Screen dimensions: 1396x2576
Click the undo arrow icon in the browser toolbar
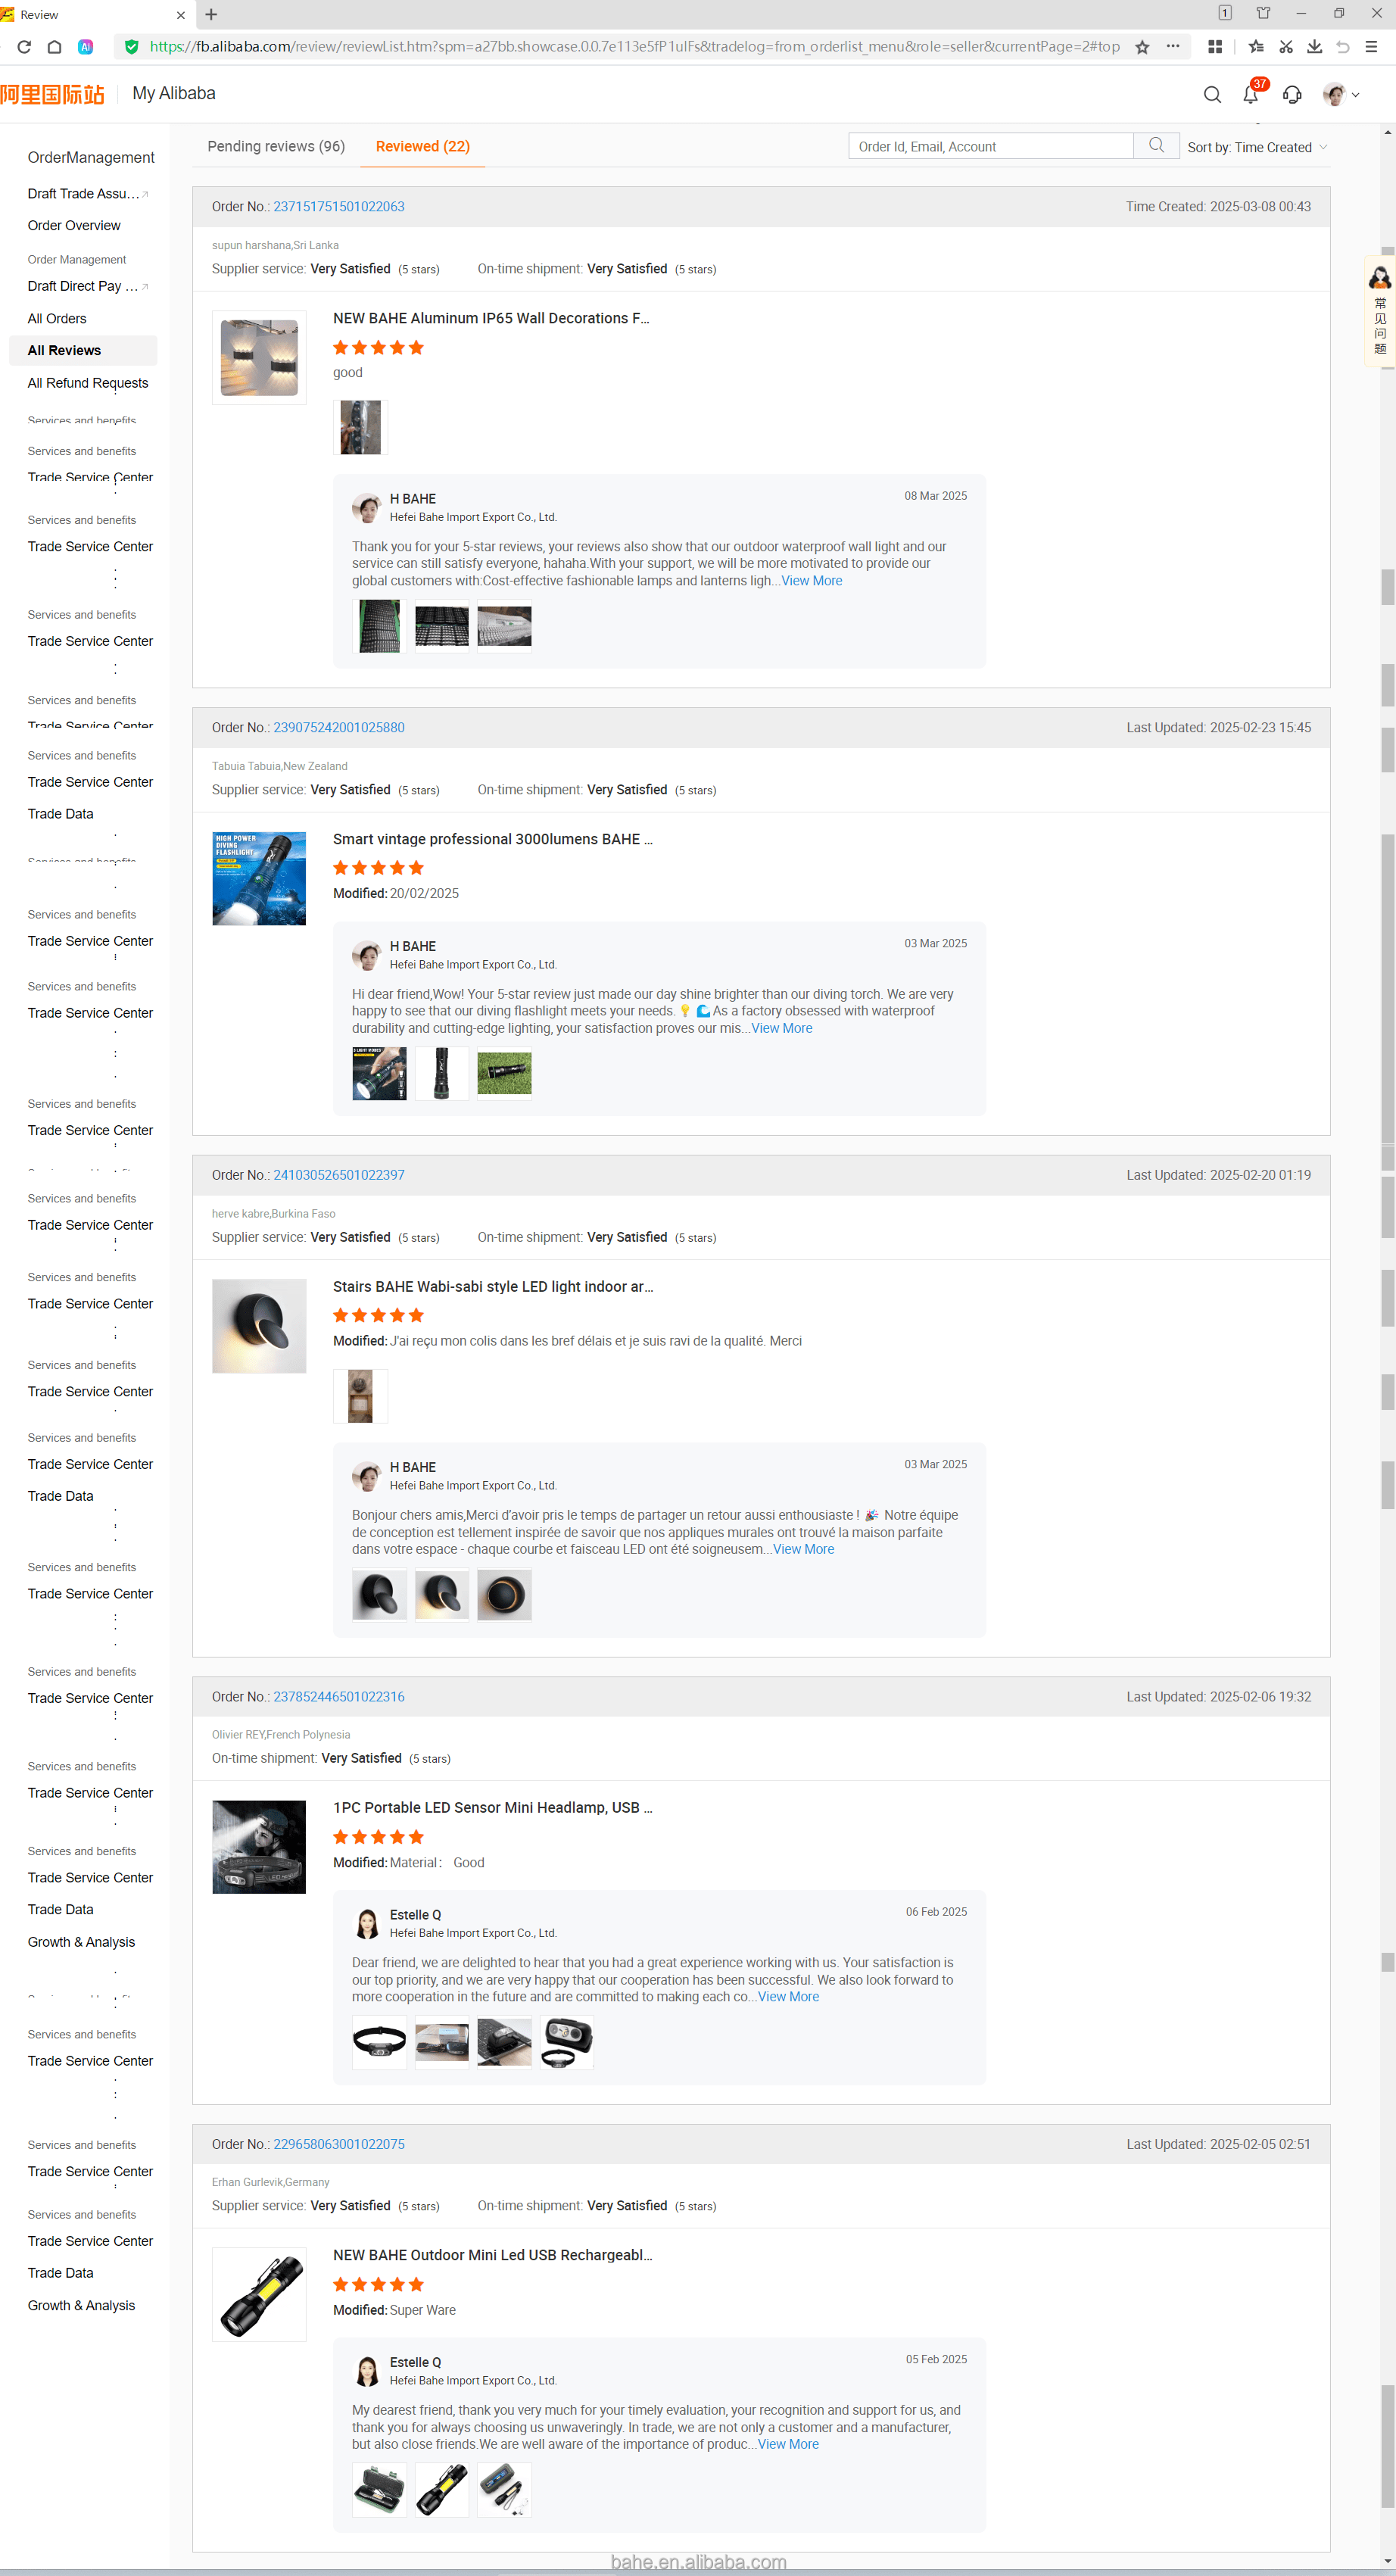1343,47
